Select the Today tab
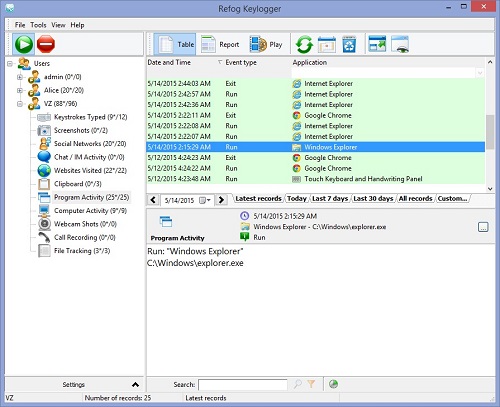The image size is (500, 407). pos(297,199)
